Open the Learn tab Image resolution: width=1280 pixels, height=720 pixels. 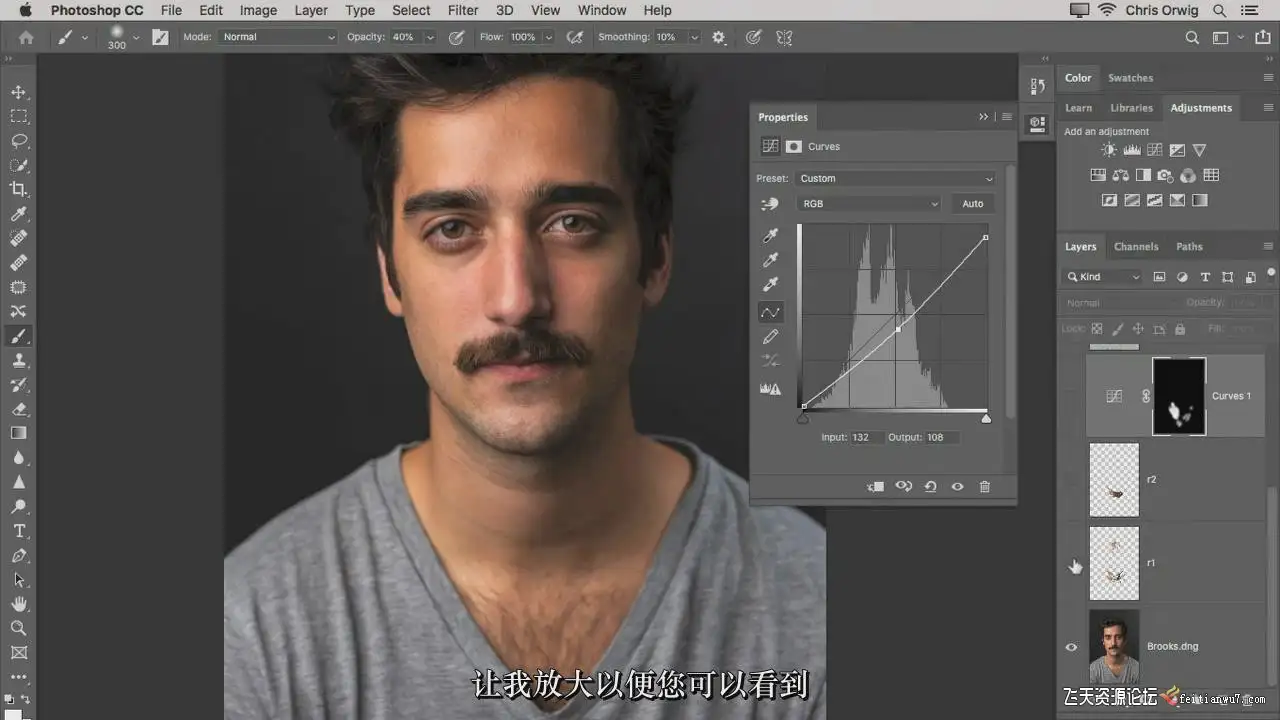coord(1078,108)
